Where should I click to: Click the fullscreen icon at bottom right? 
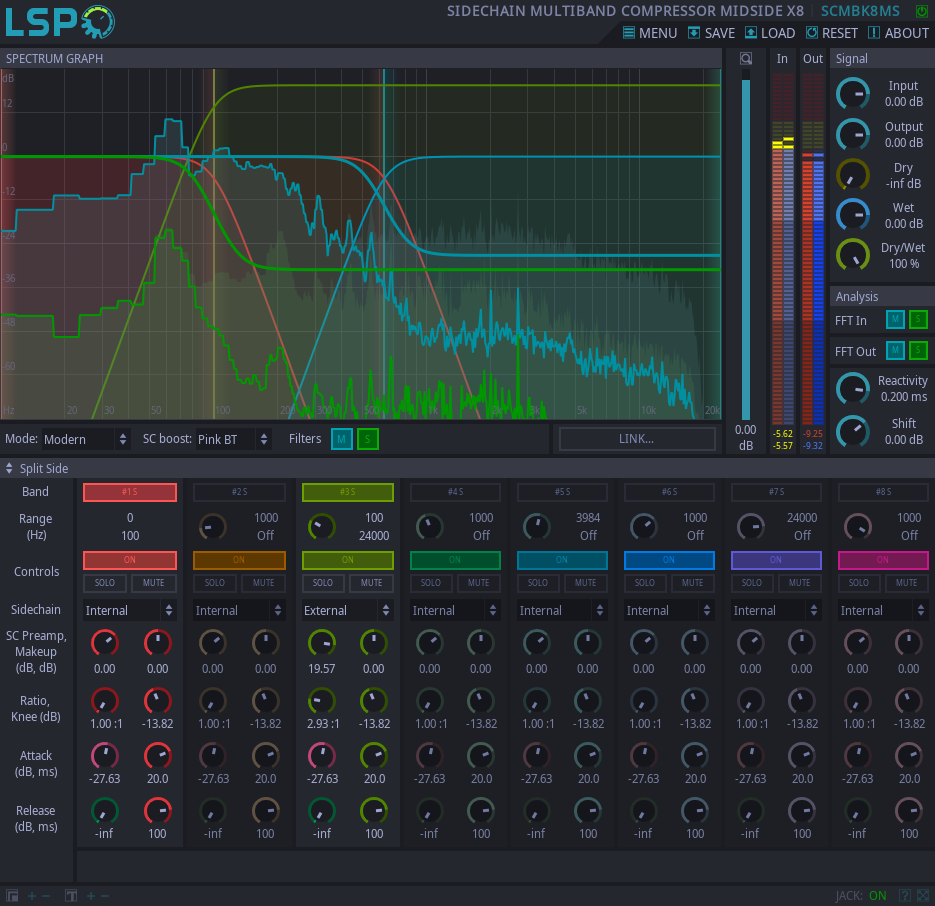[923, 895]
